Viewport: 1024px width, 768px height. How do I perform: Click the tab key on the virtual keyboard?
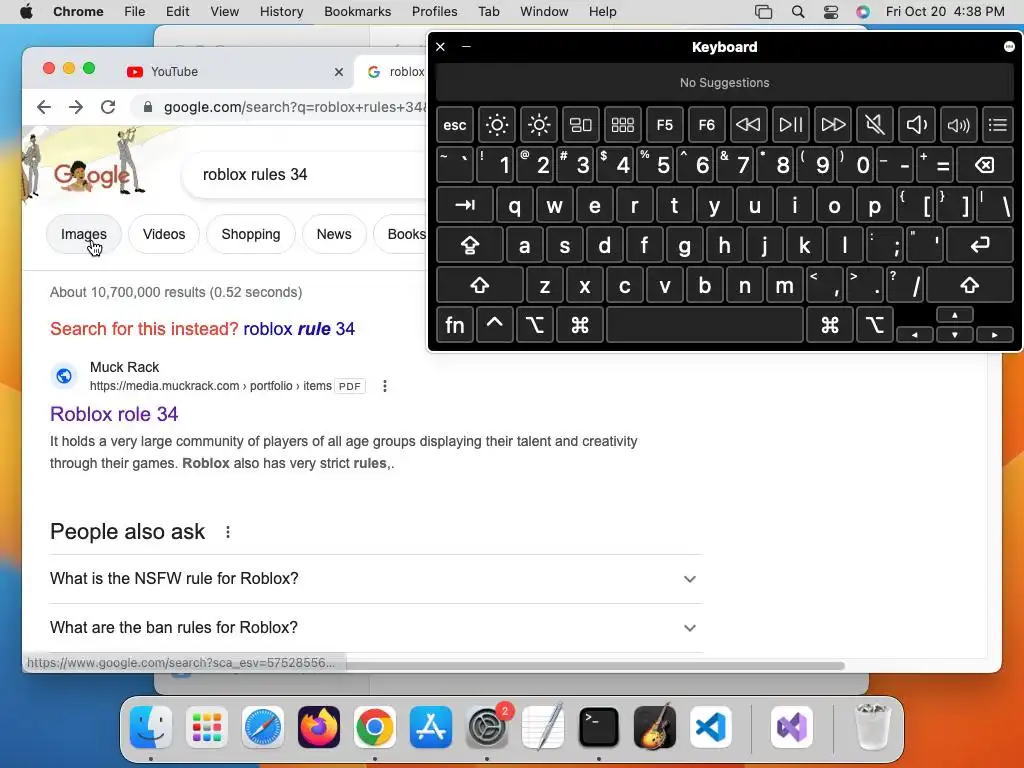(465, 205)
